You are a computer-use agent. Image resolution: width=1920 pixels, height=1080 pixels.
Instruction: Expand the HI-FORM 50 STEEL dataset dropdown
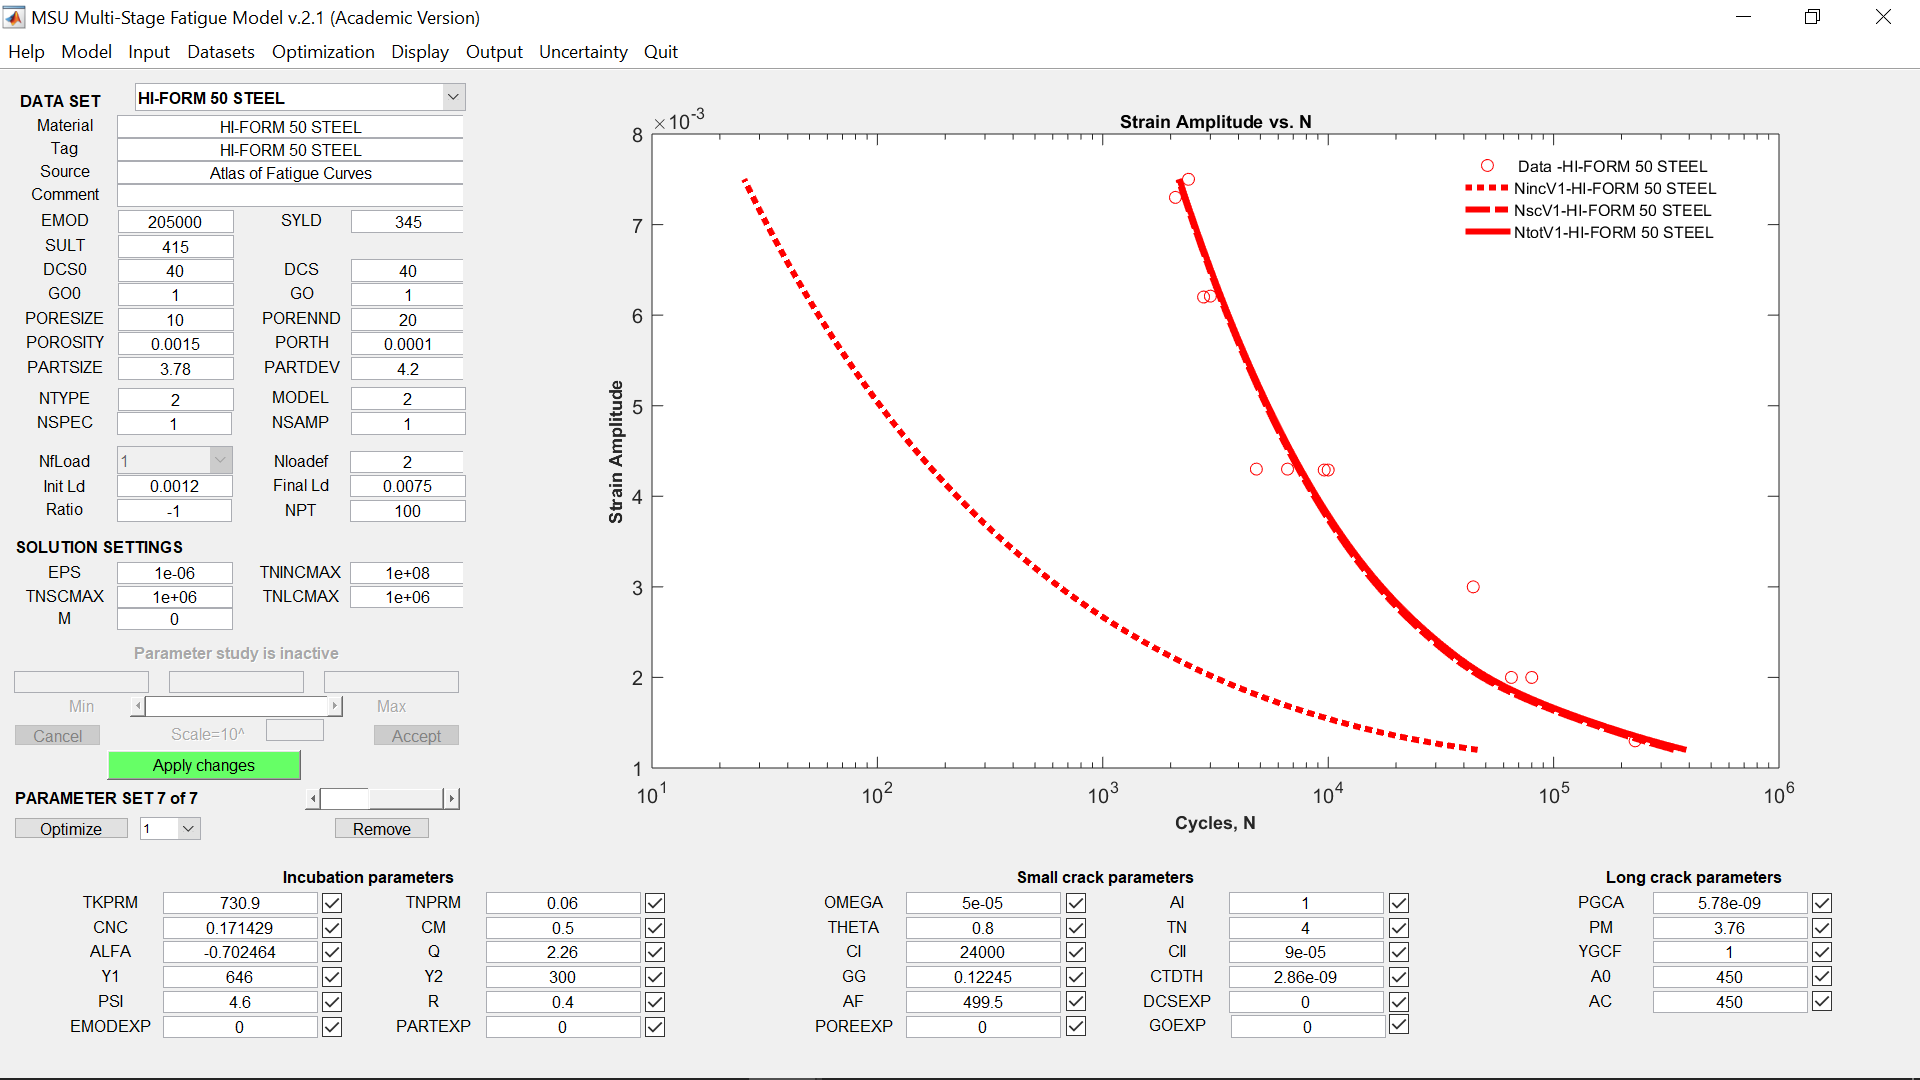tap(453, 97)
